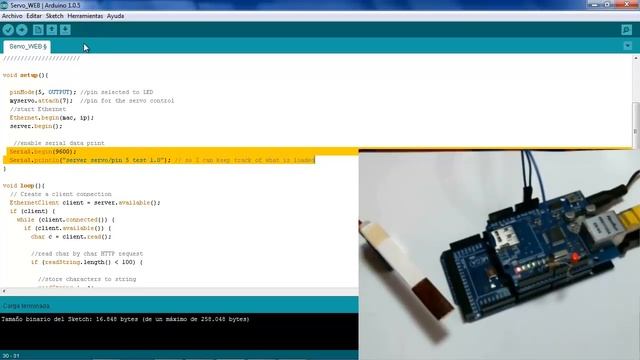This screenshot has height=360, width=640.
Task: Upload the sketch with arrow button
Action: (x=22, y=30)
